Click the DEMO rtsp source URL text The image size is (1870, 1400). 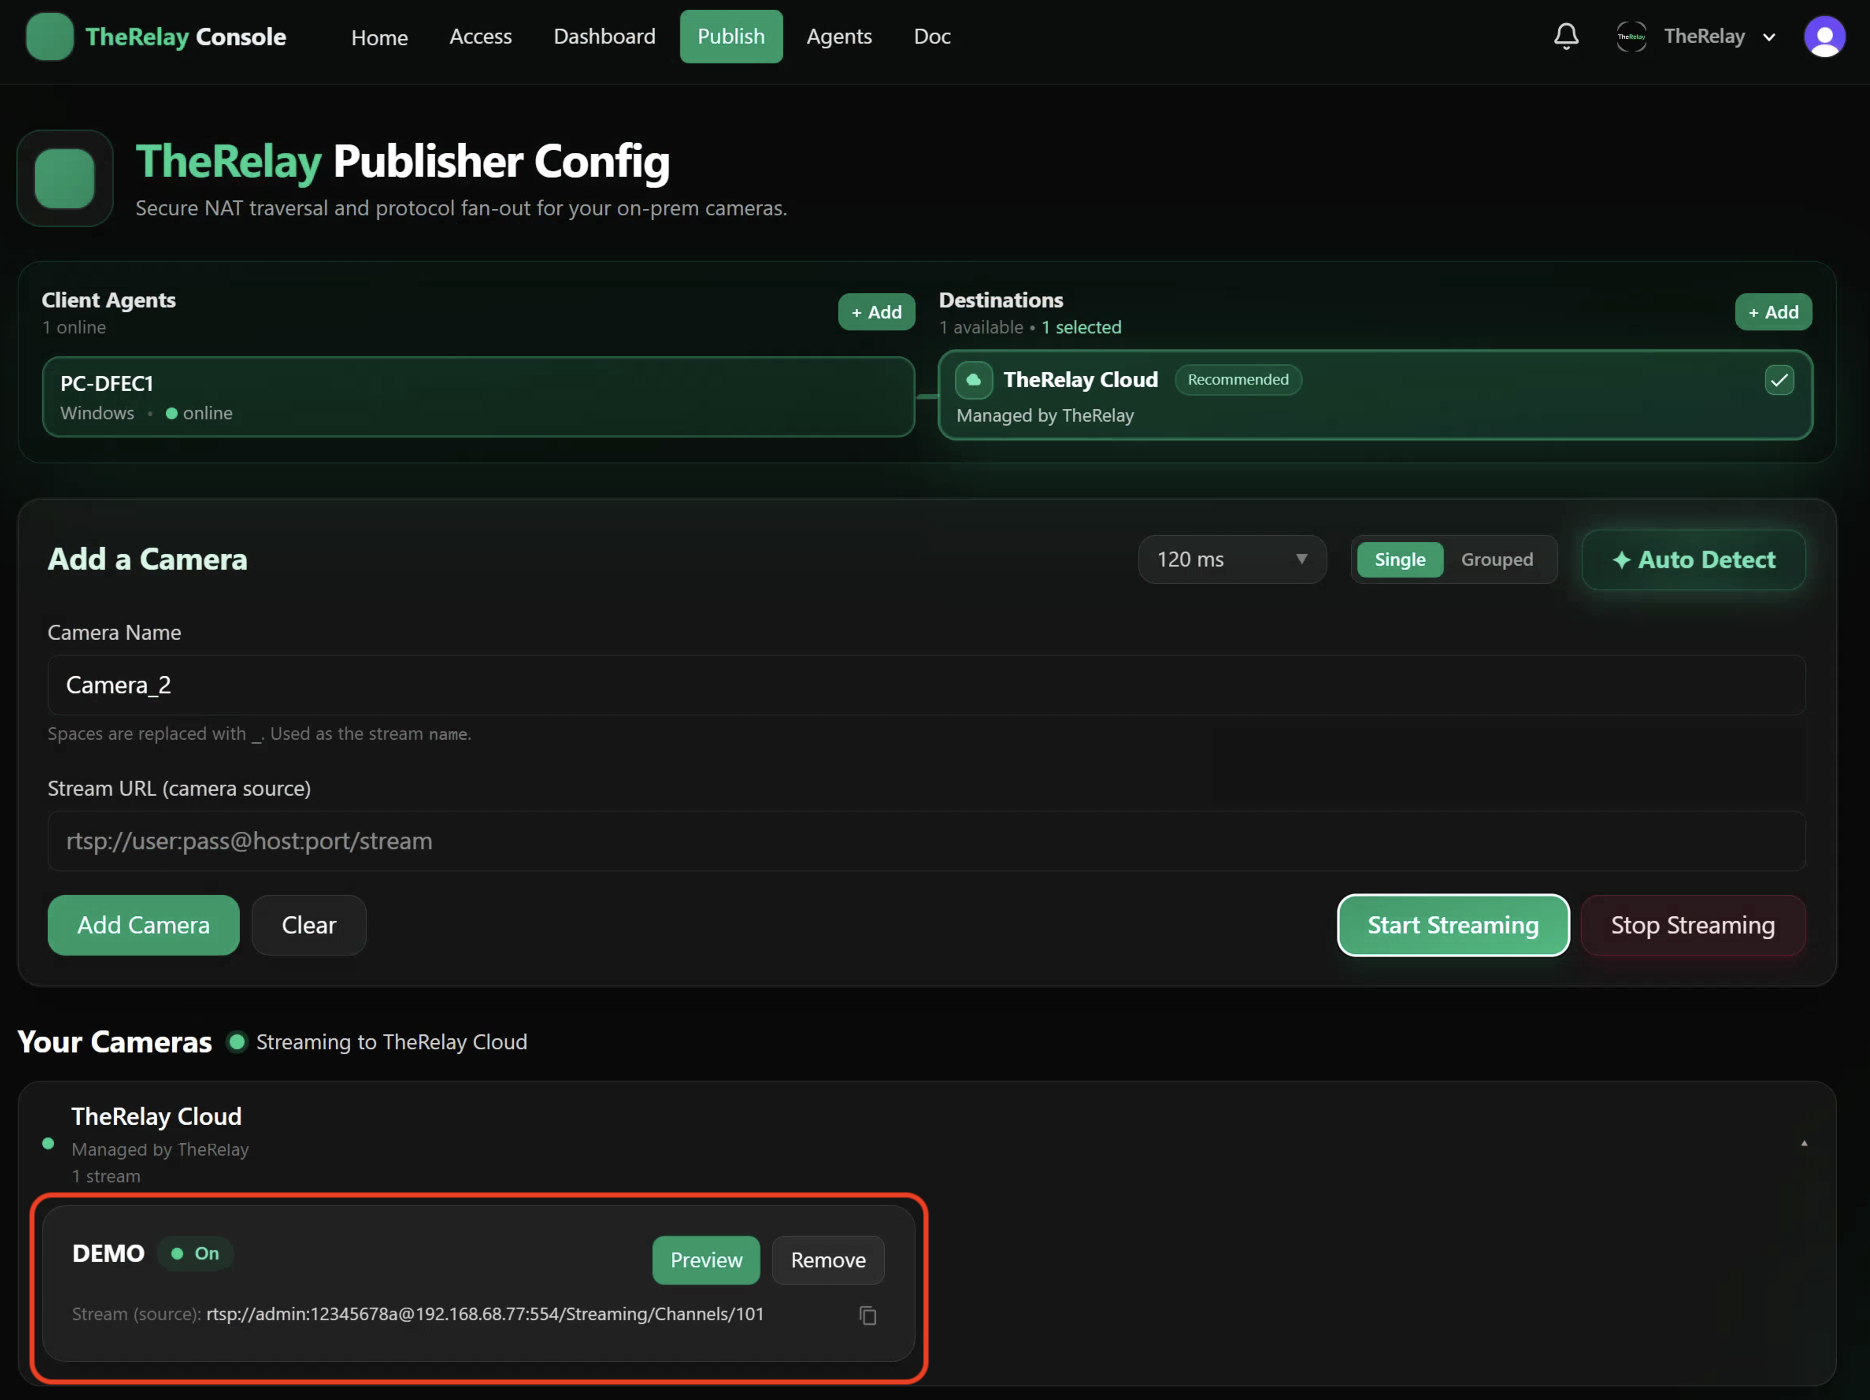[485, 1314]
